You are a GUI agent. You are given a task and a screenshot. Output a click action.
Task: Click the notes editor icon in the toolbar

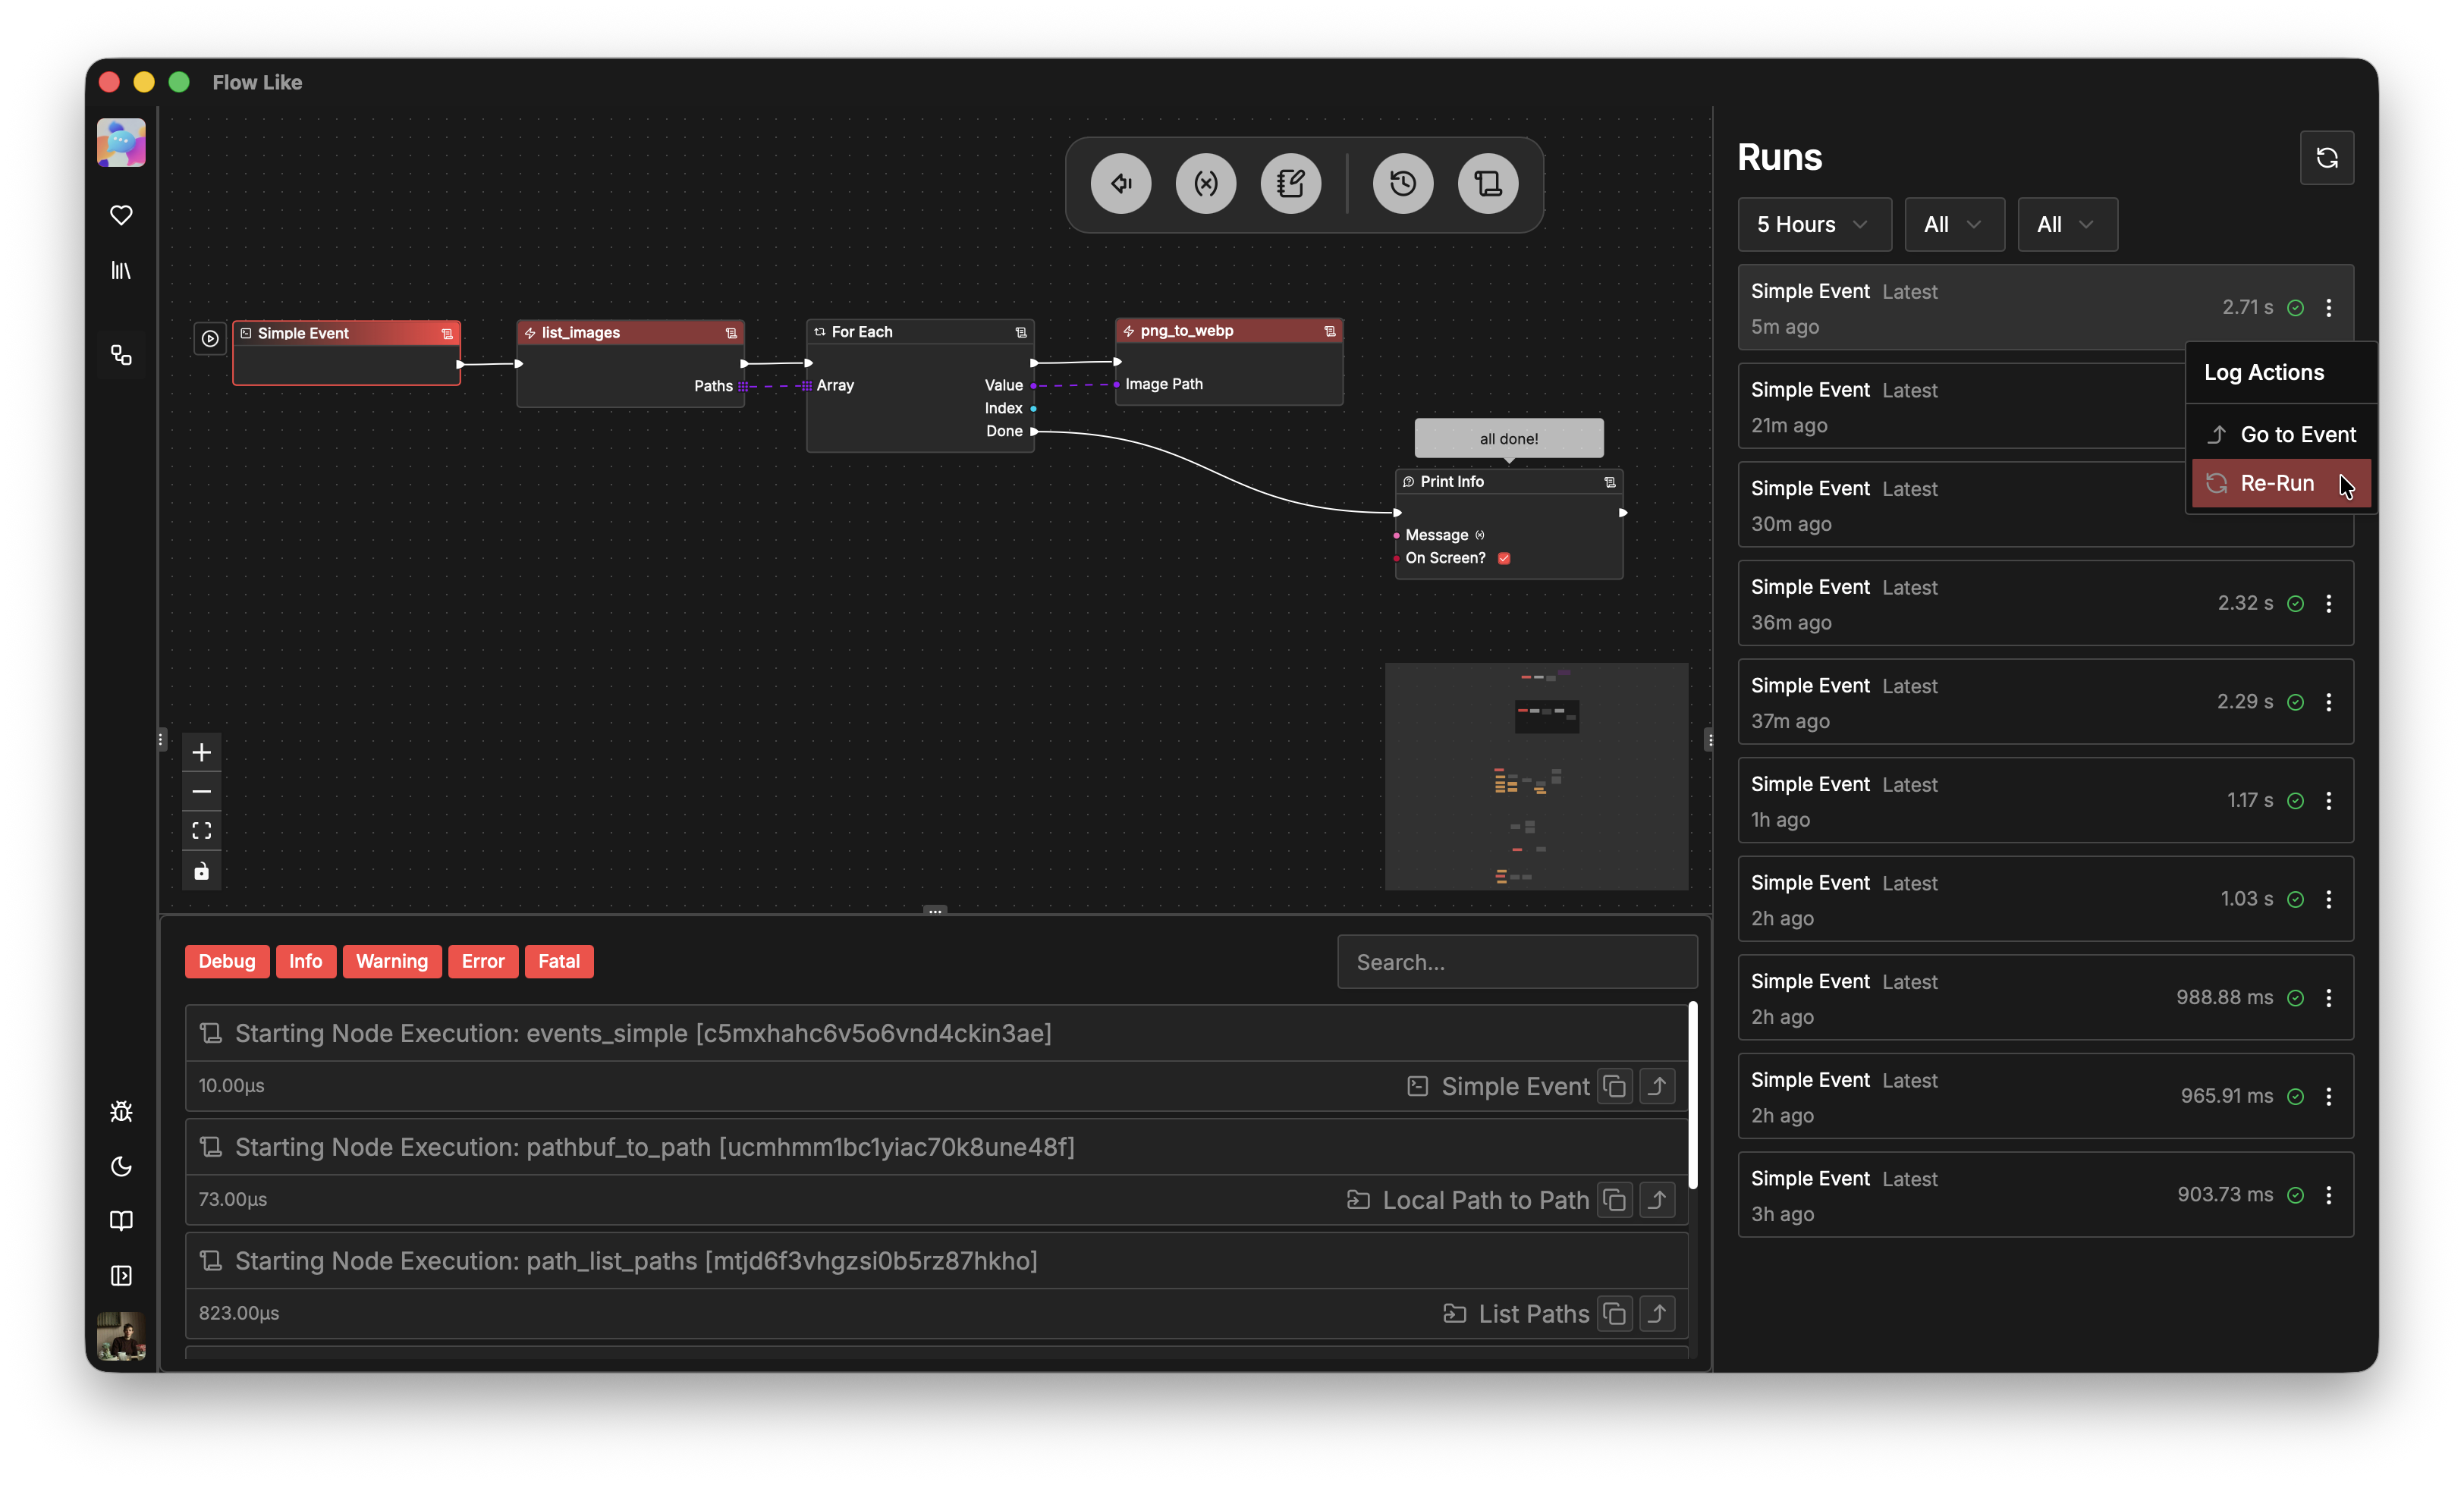pos(1290,183)
